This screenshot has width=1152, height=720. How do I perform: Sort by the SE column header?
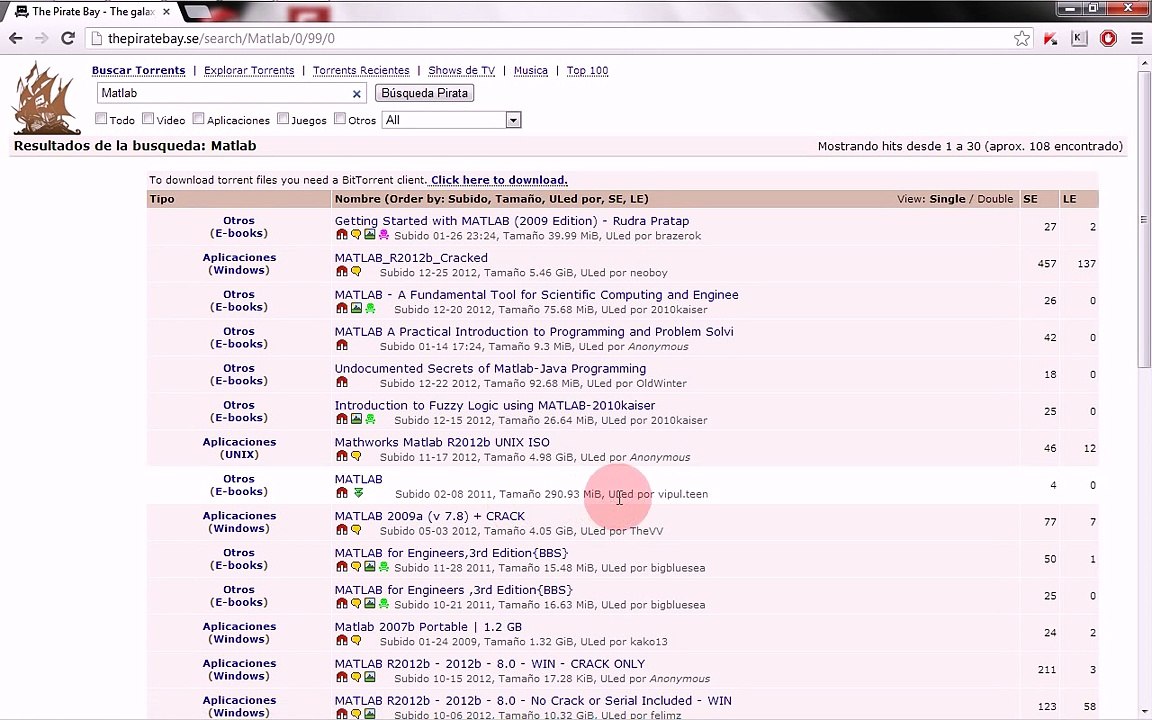1030,199
